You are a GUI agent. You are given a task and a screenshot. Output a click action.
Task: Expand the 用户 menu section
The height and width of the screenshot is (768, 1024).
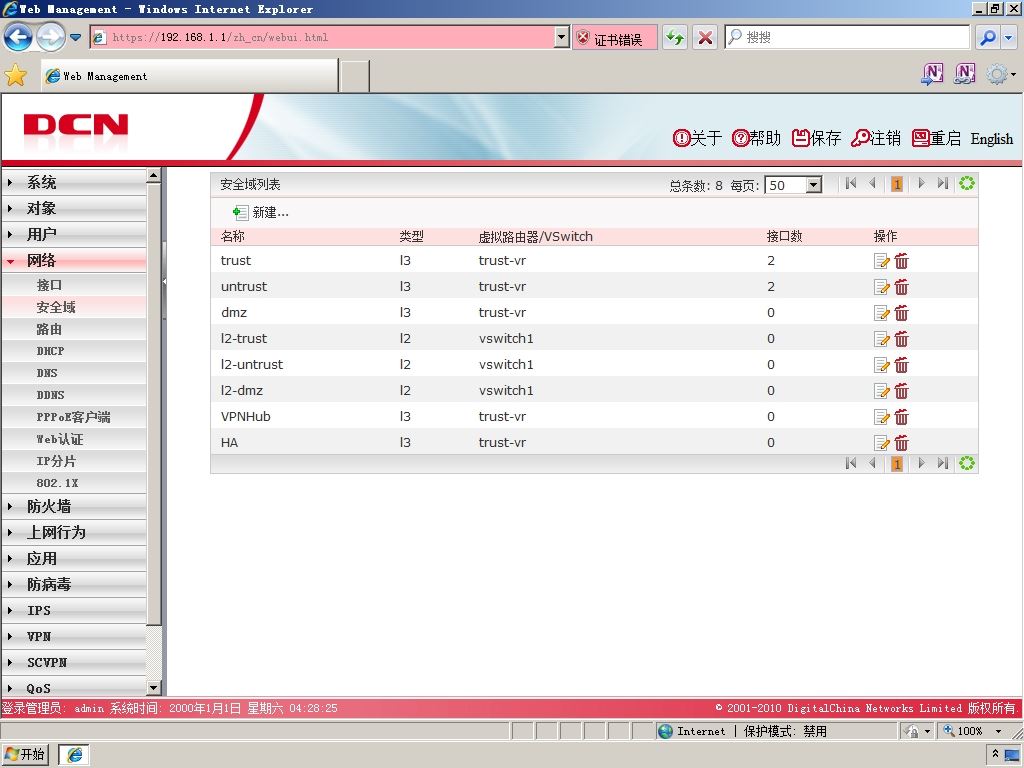74,234
